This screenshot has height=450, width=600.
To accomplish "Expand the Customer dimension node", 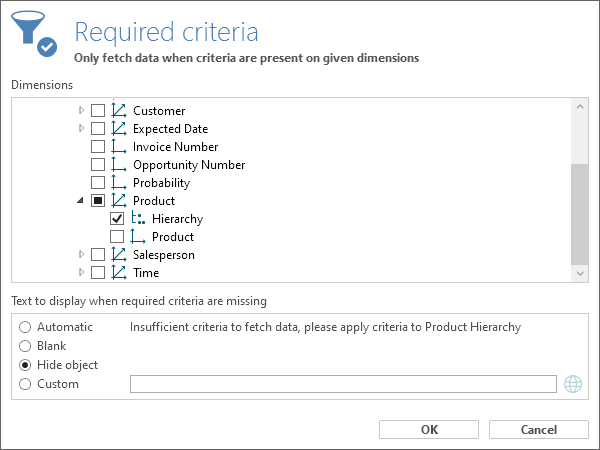I will tap(81, 110).
